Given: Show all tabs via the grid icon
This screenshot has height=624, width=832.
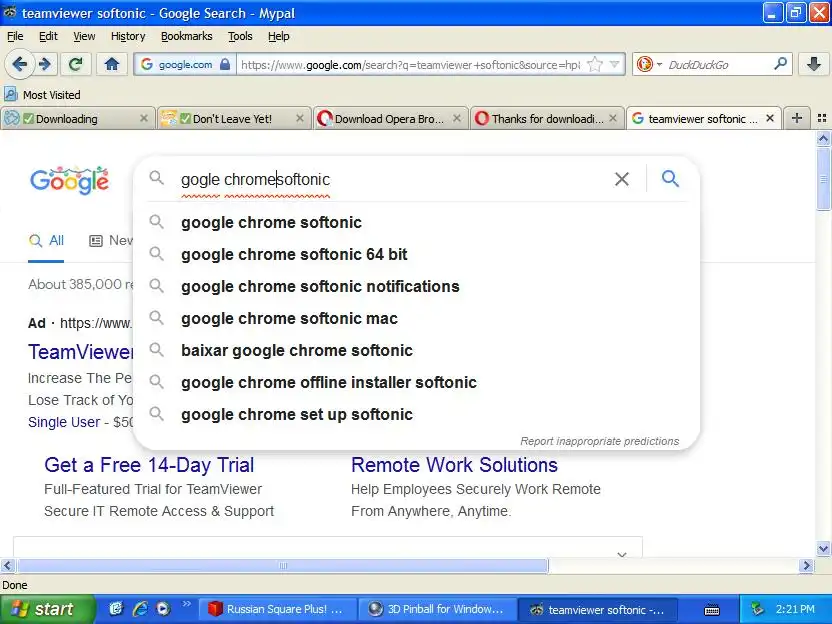Looking at the screenshot, I should point(821,118).
